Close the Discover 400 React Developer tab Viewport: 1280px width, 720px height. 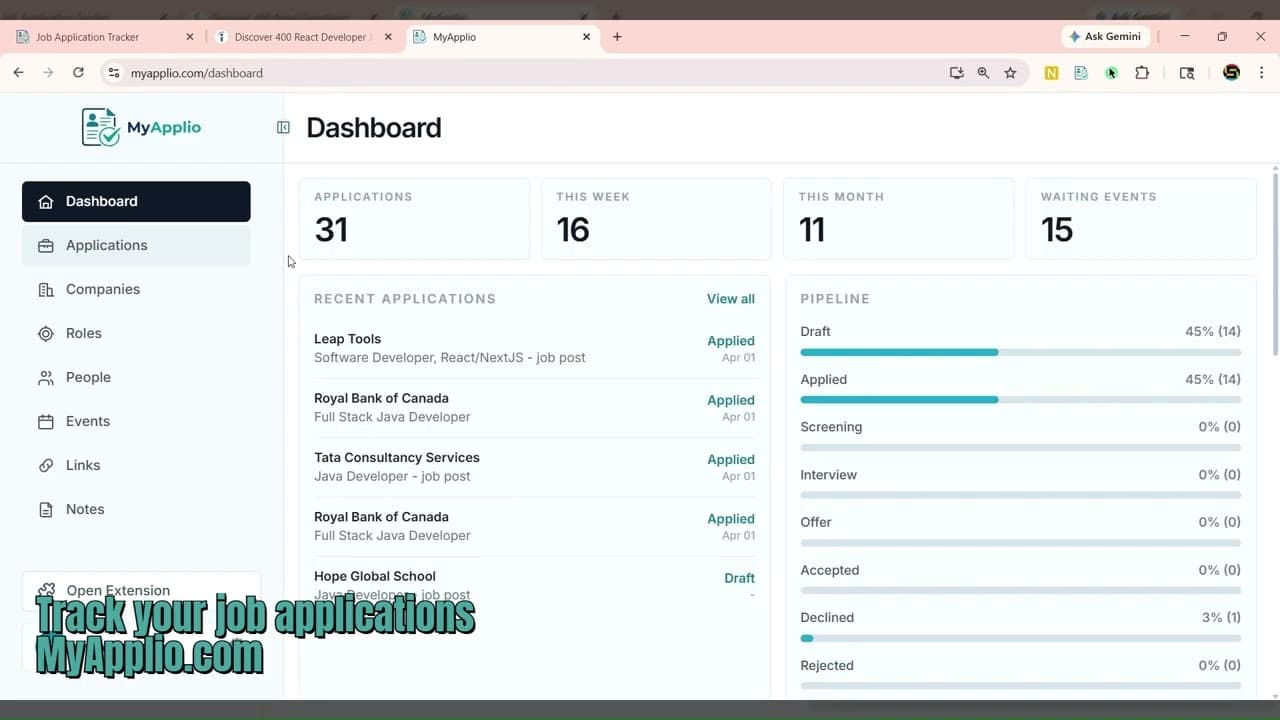(x=388, y=37)
